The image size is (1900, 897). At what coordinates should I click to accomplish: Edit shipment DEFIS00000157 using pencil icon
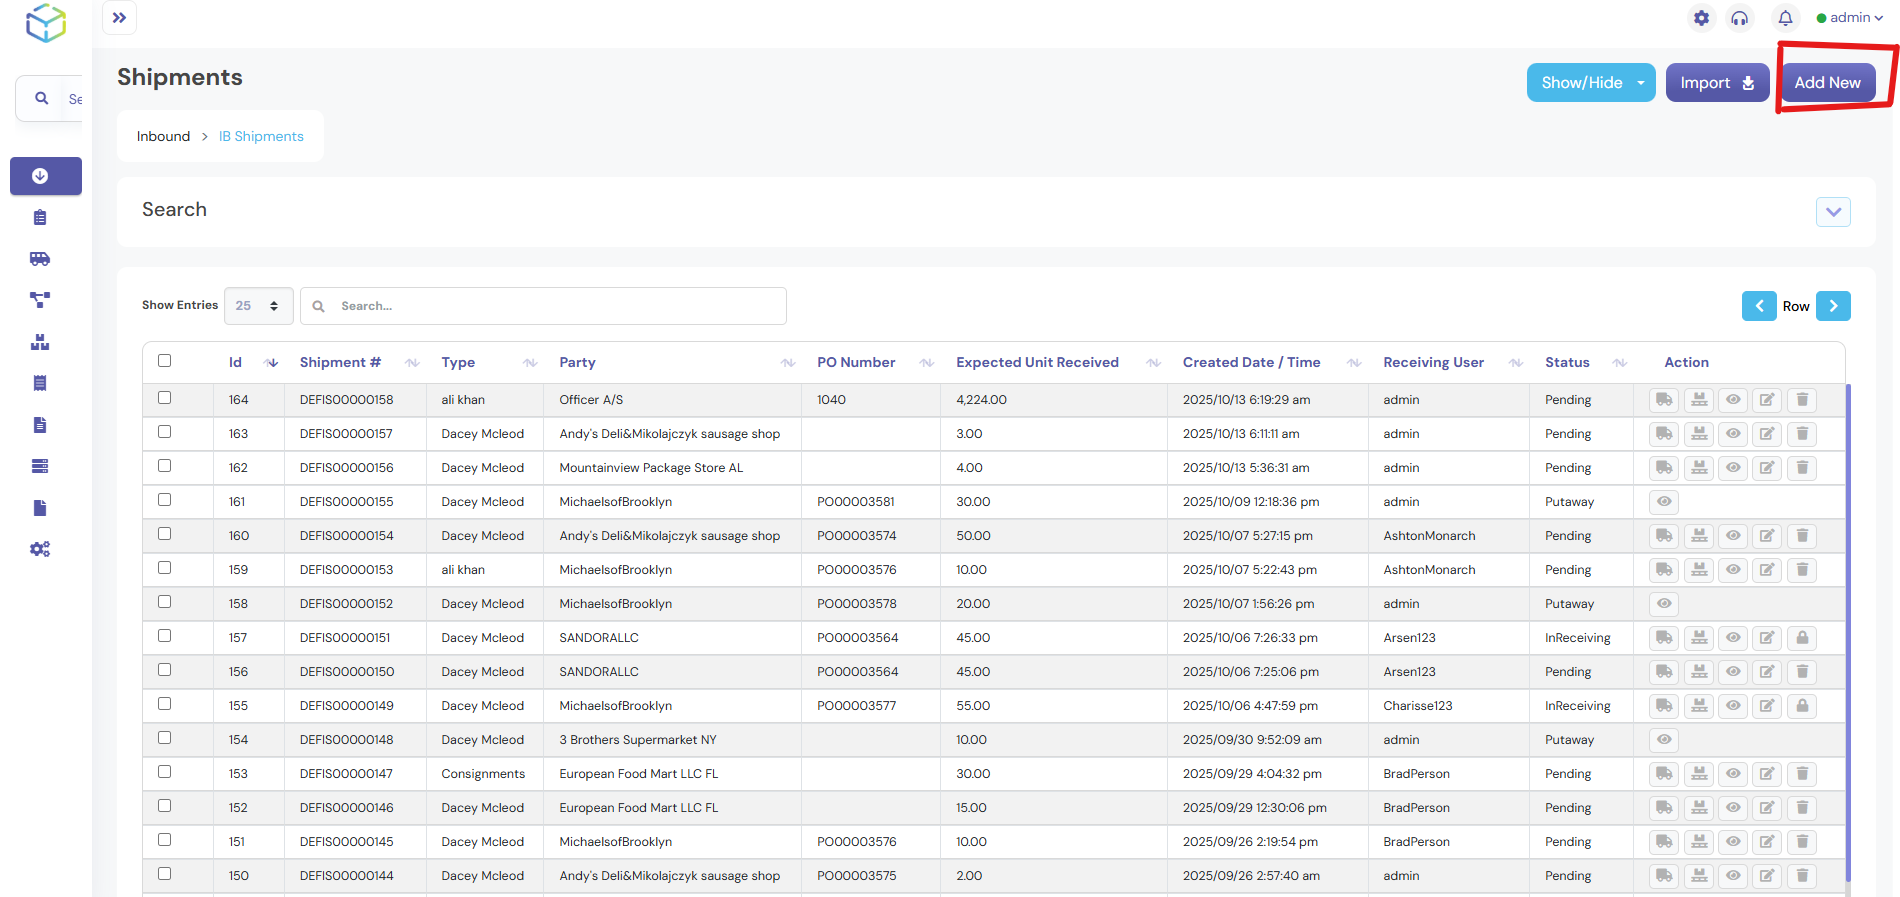1767,434
